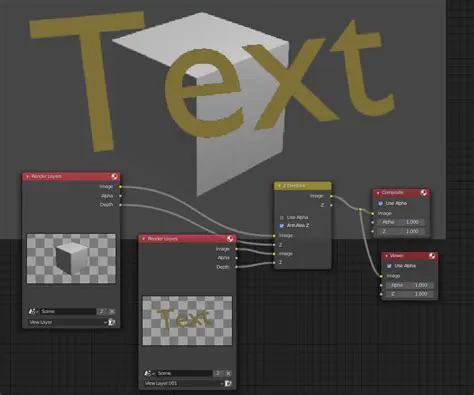
Task: Click Depth output socket of cube Render Layers
Action: click(120, 205)
